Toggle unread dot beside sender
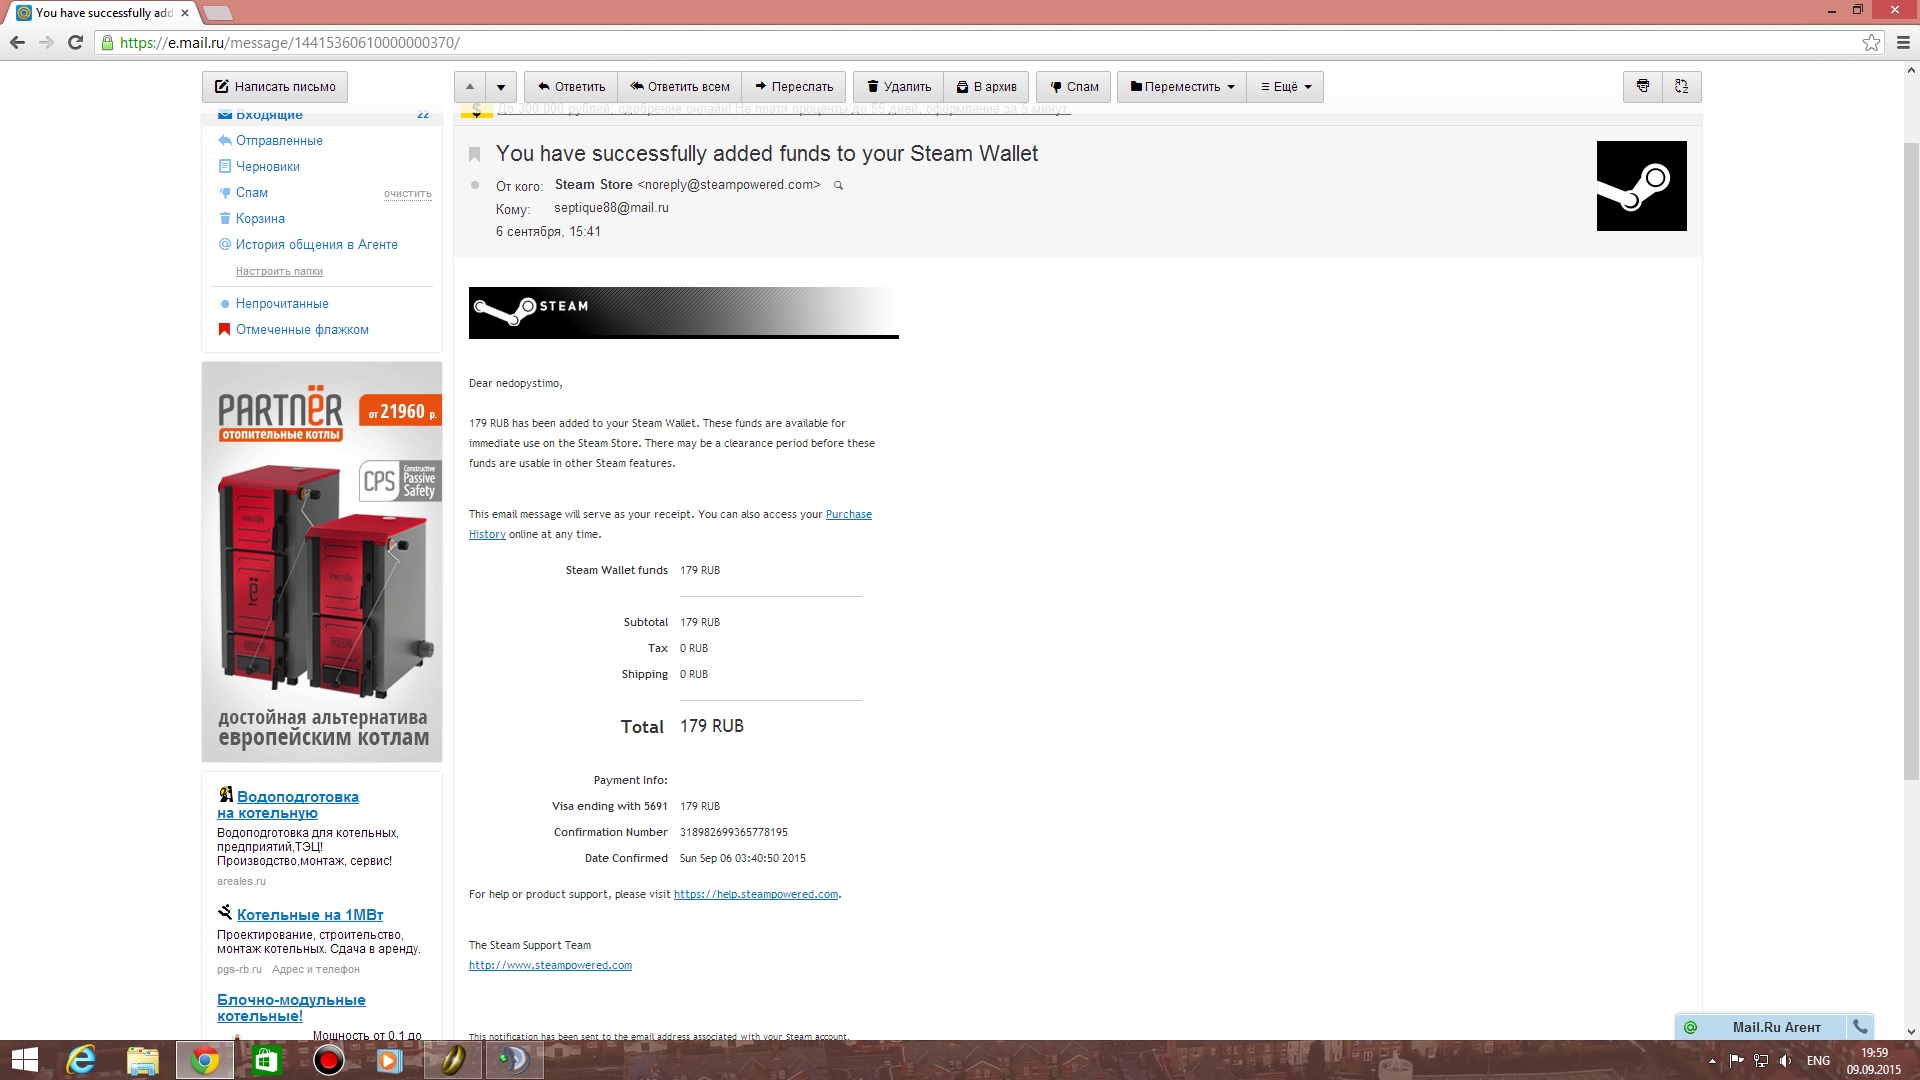This screenshot has width=1920, height=1080. [475, 185]
